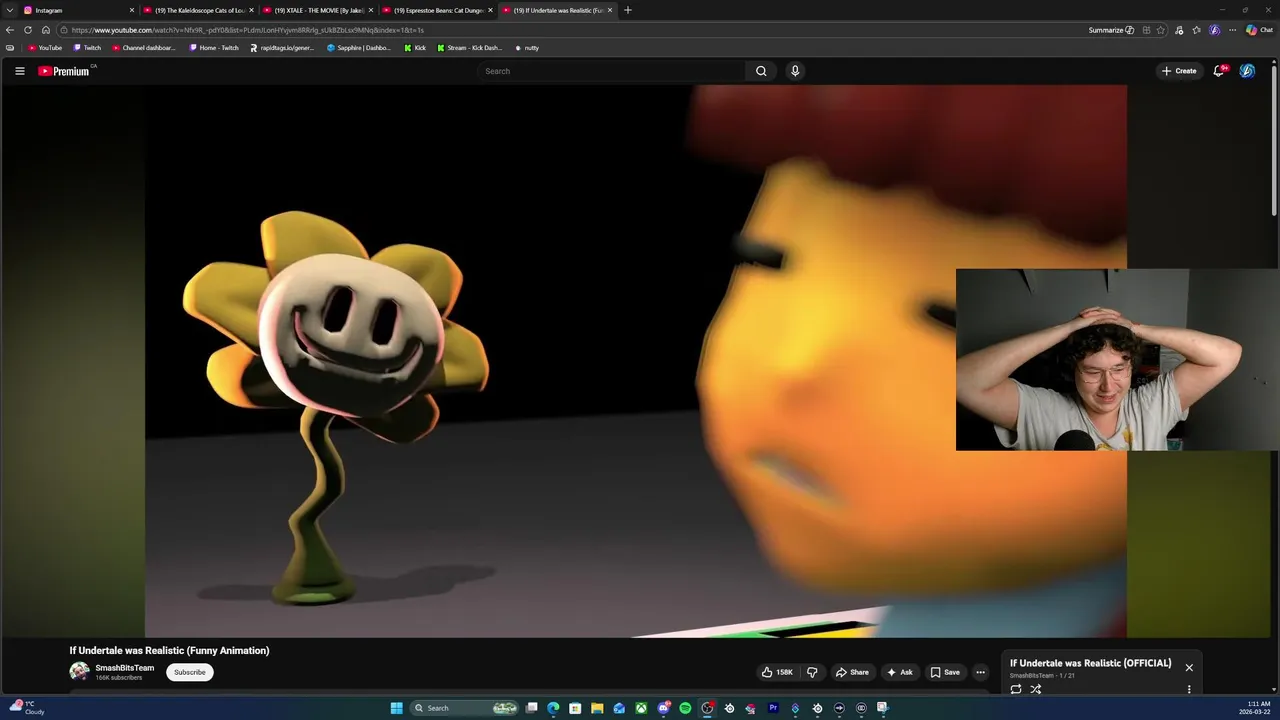Close the Instagram tab
The width and height of the screenshot is (1280, 720).
pyautogui.click(x=131, y=10)
